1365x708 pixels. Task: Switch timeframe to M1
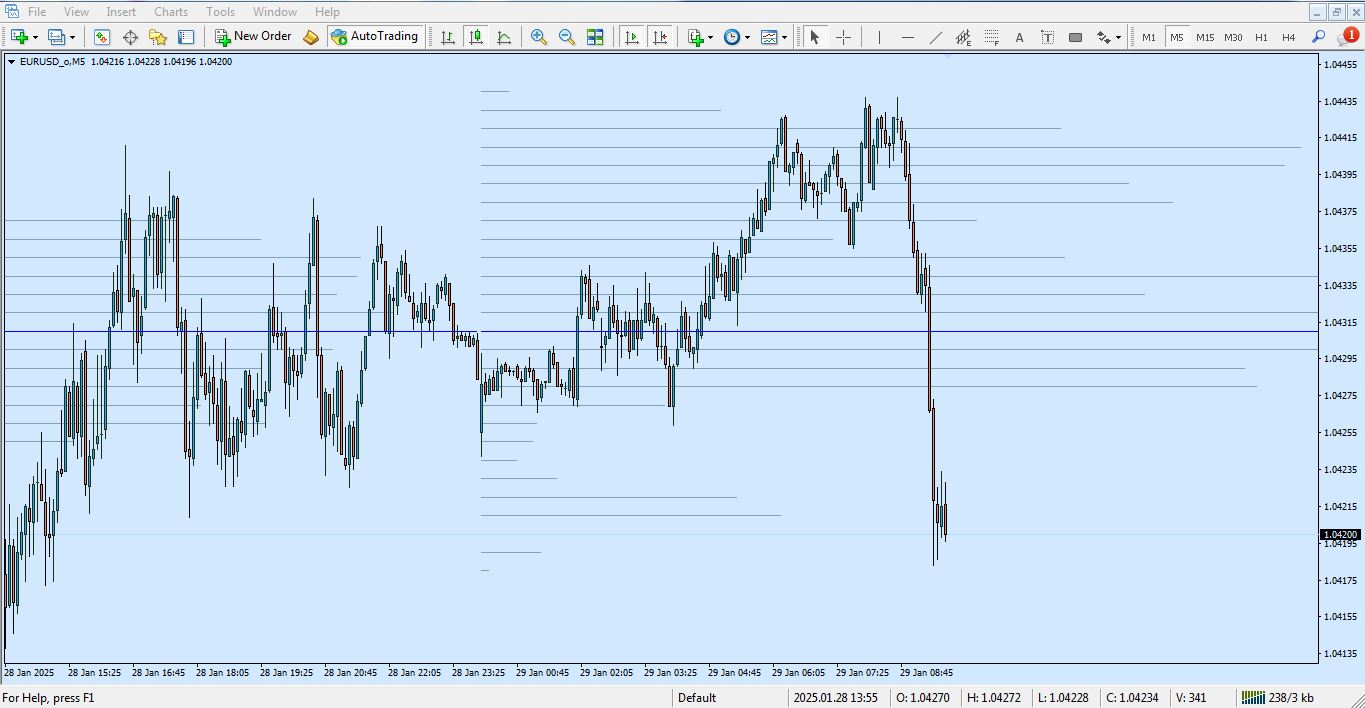point(1149,37)
